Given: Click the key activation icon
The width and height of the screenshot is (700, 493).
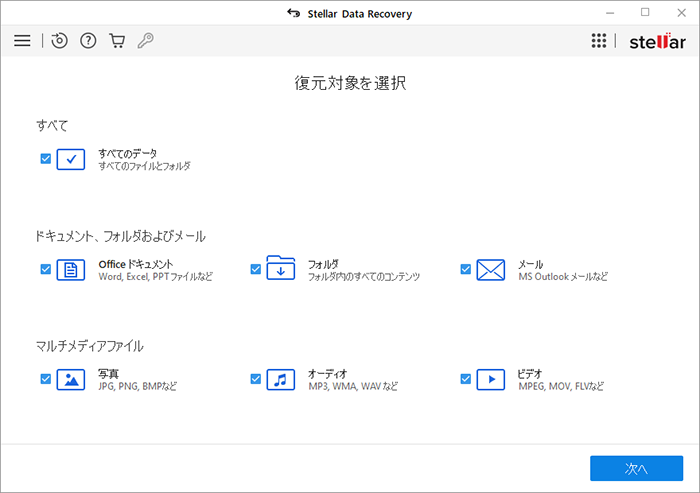Looking at the screenshot, I should (145, 41).
